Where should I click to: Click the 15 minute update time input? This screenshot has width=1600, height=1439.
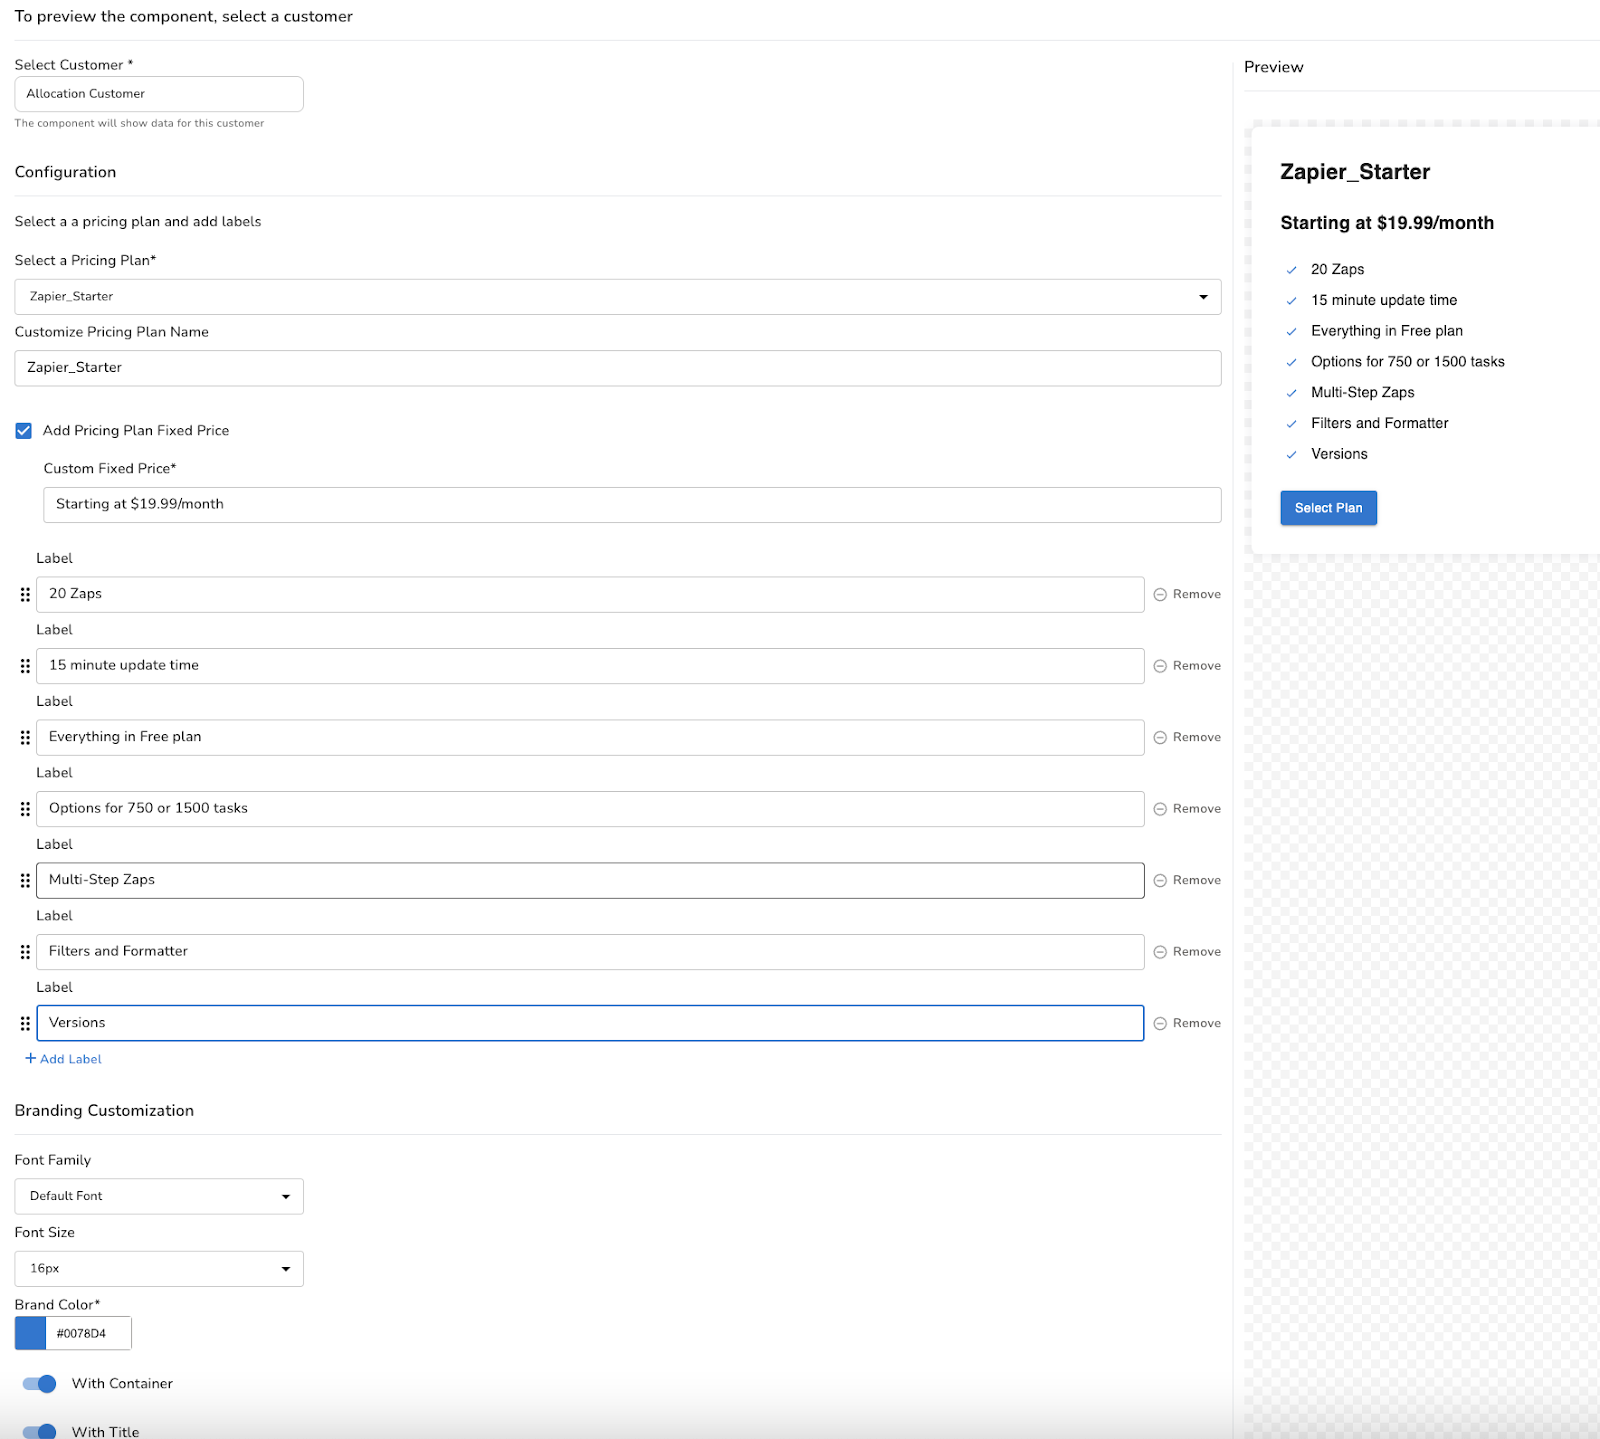590,666
